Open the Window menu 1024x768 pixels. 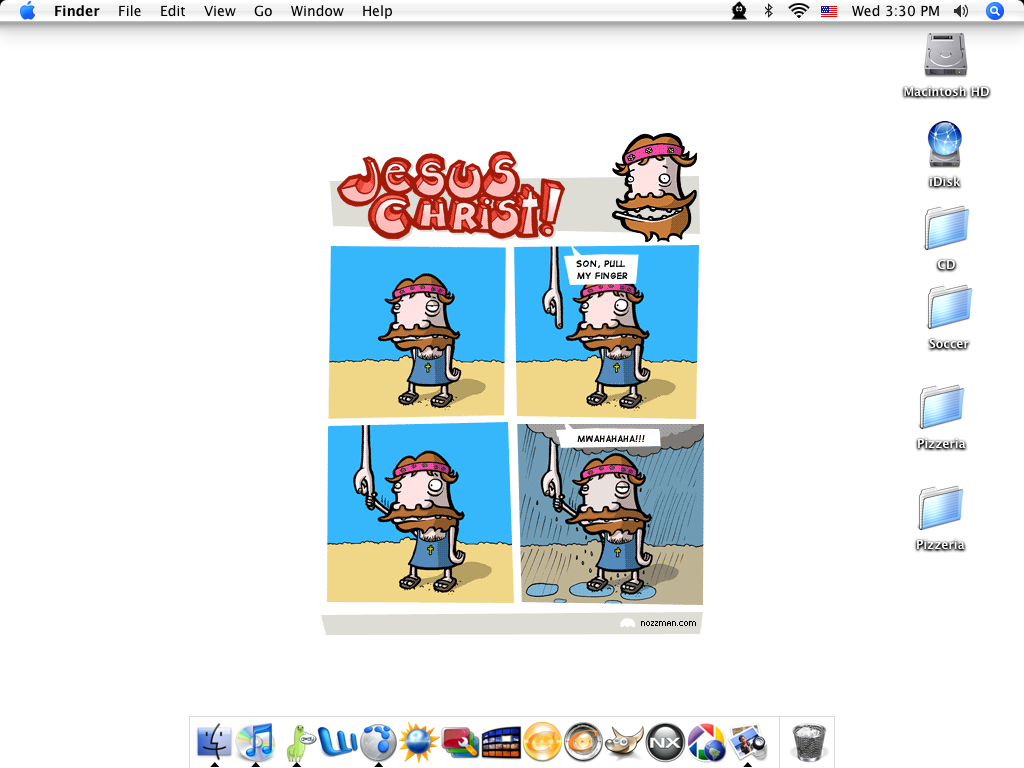pos(317,11)
